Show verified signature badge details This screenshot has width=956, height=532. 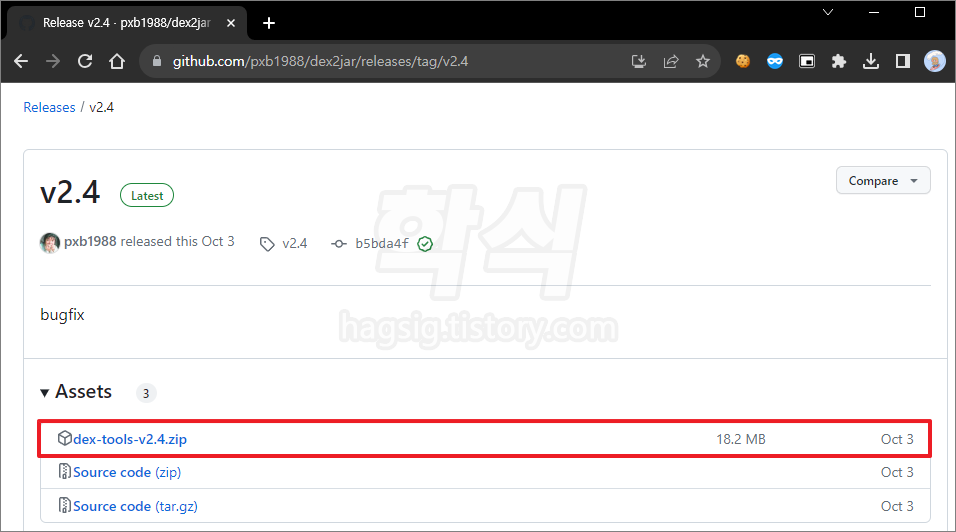[x=425, y=244]
